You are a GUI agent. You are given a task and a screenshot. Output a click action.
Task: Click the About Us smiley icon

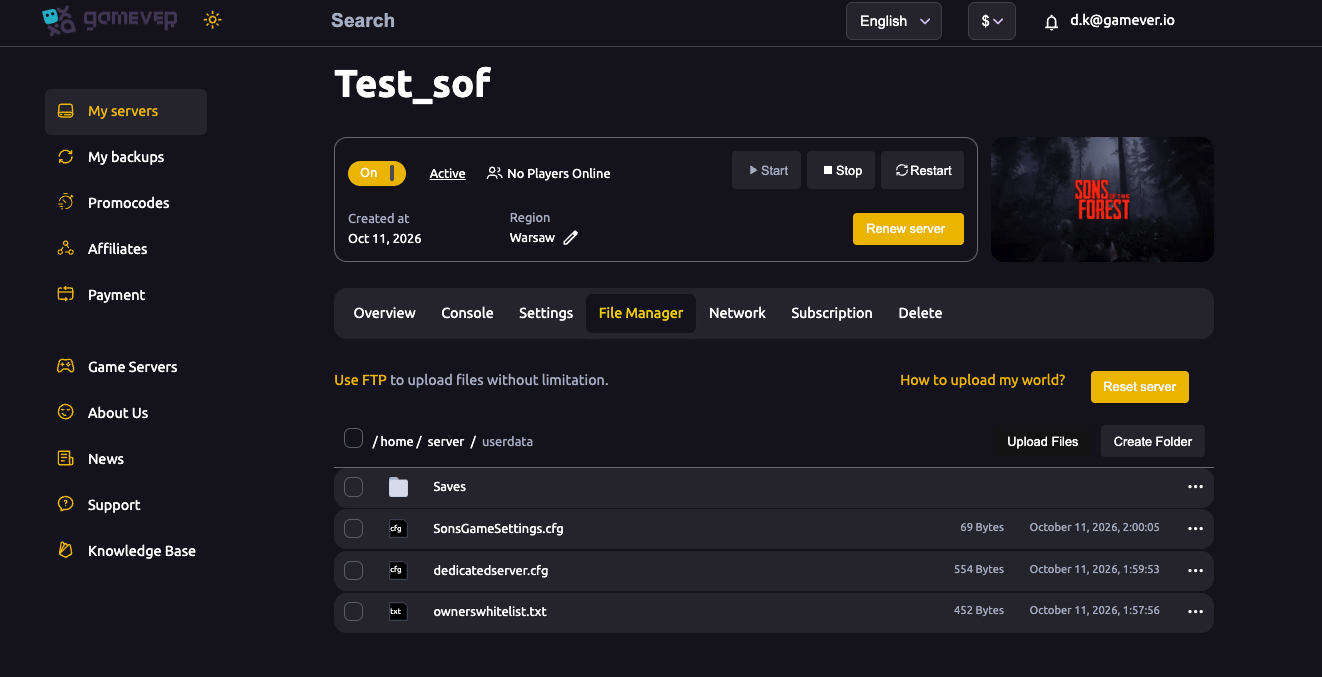click(x=66, y=413)
